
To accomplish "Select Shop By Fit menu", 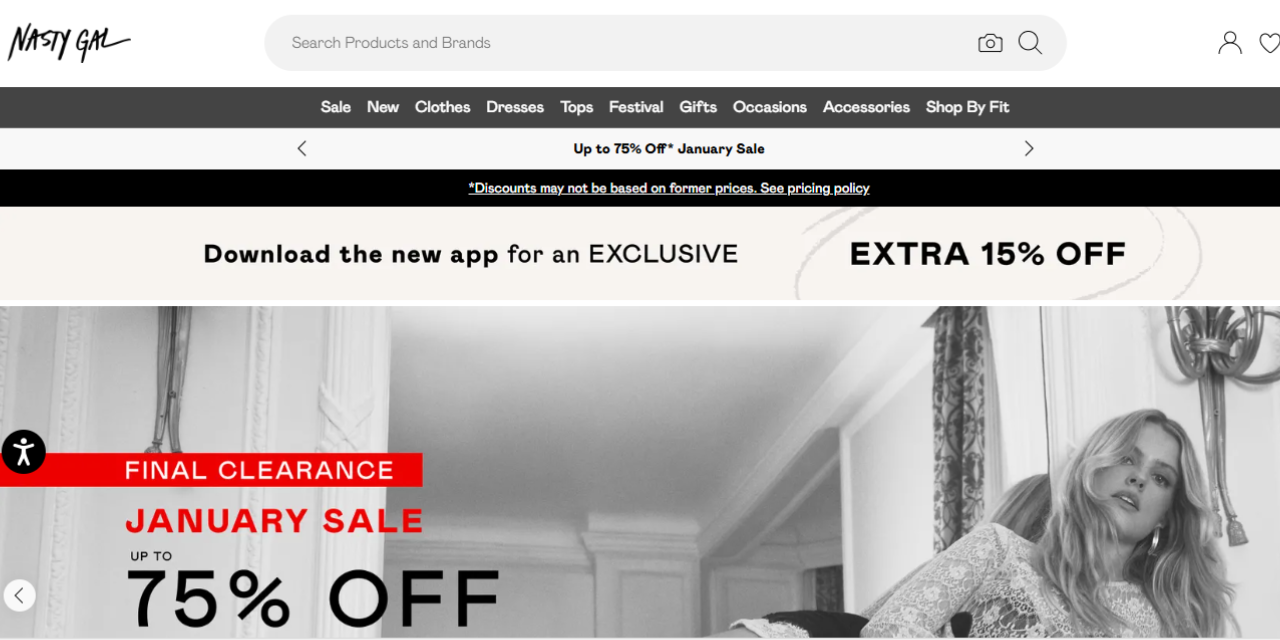I will point(967,107).
